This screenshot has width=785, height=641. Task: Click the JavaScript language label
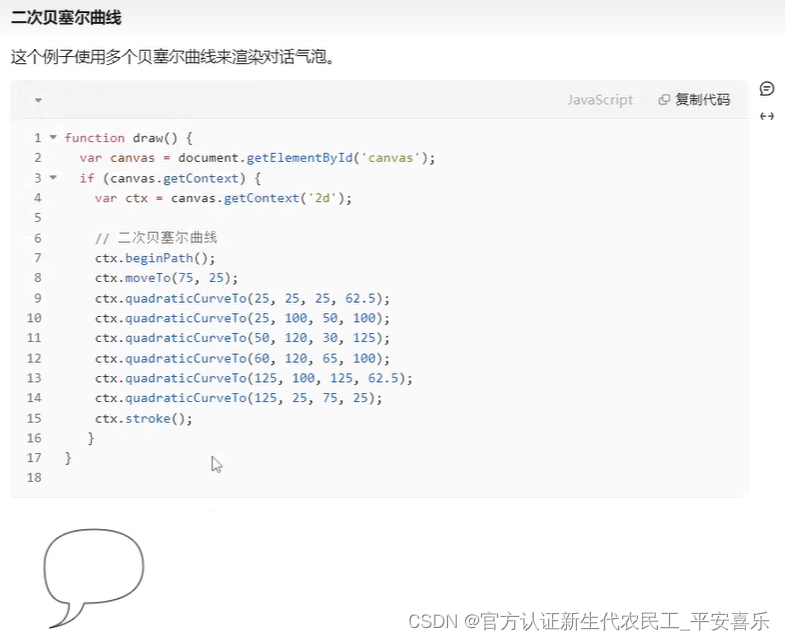(x=600, y=100)
